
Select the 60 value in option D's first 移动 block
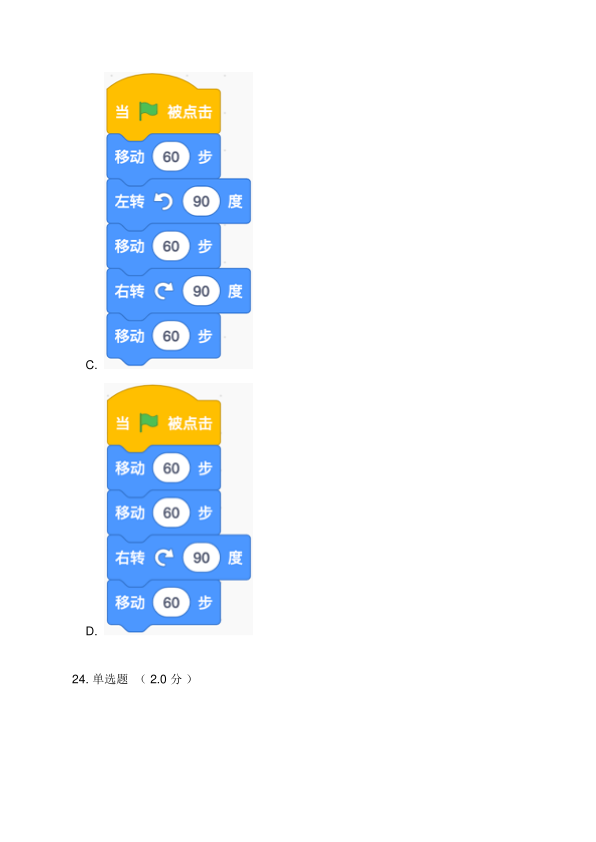(171, 468)
